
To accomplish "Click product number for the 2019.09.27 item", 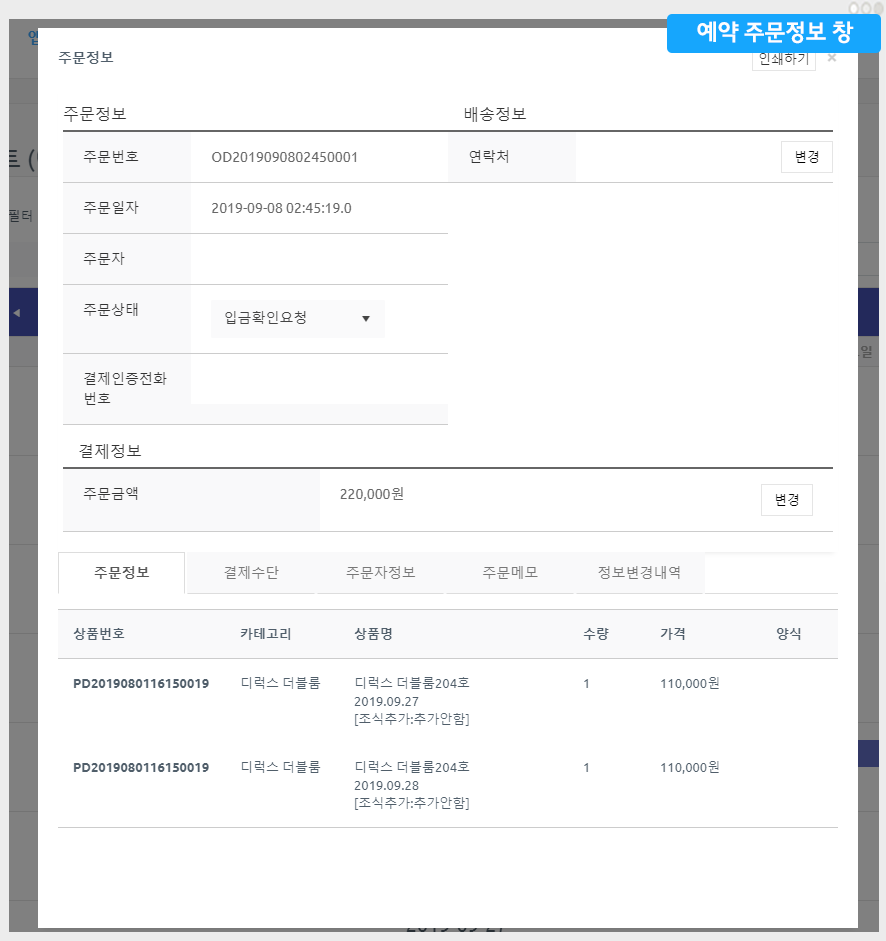I will pos(141,684).
